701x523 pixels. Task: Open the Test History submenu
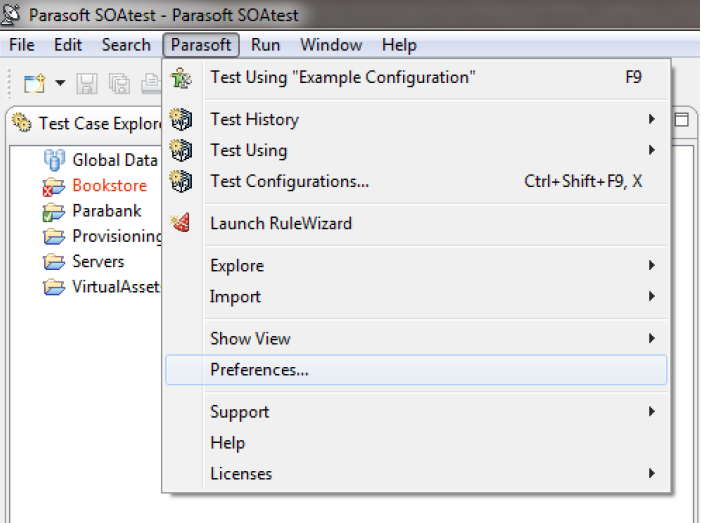[416, 119]
